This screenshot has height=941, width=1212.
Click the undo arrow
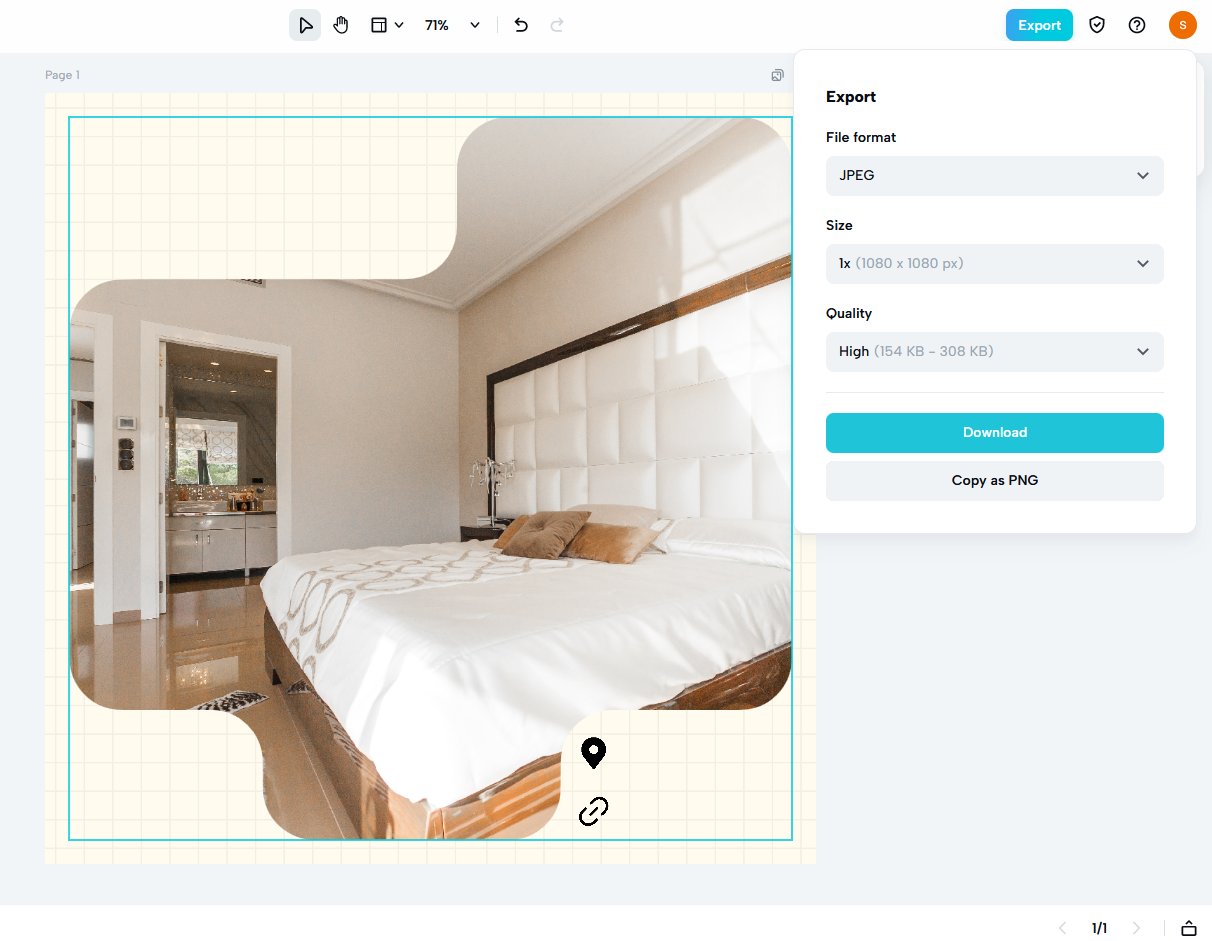(x=521, y=25)
